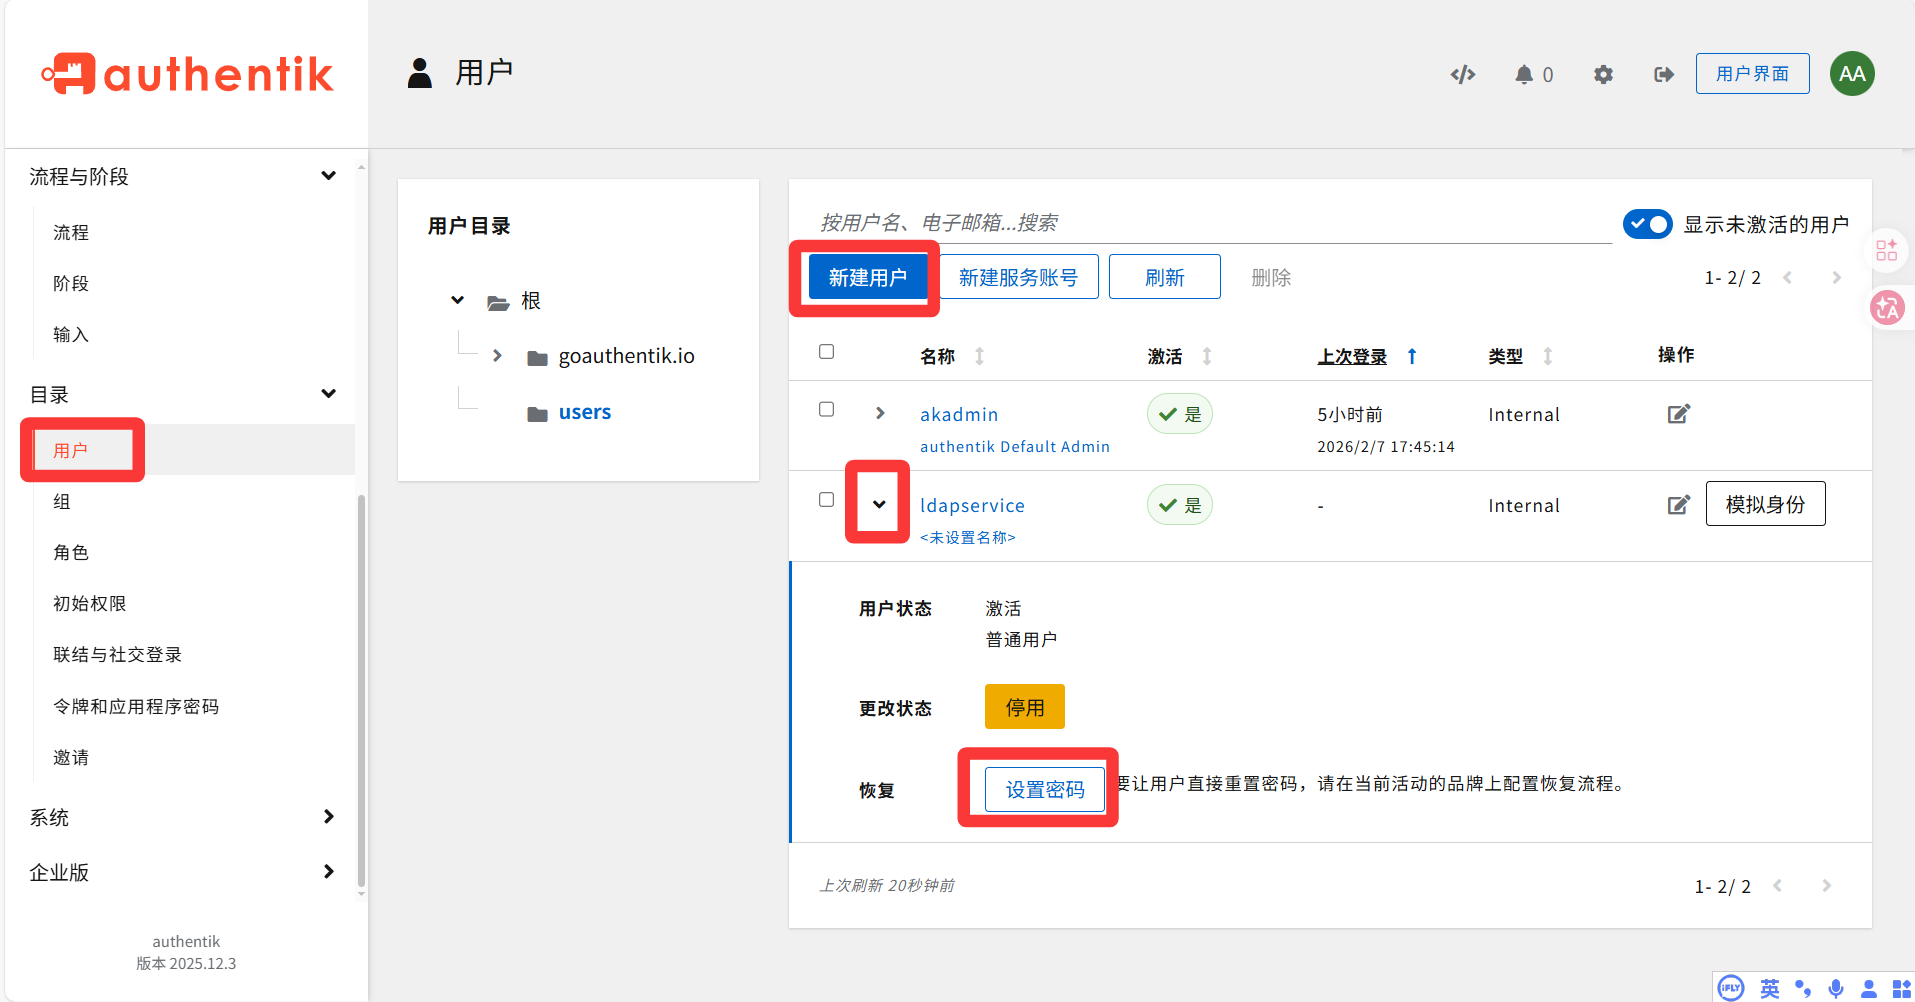Expand the goauthentik.io folder

[x=497, y=356]
